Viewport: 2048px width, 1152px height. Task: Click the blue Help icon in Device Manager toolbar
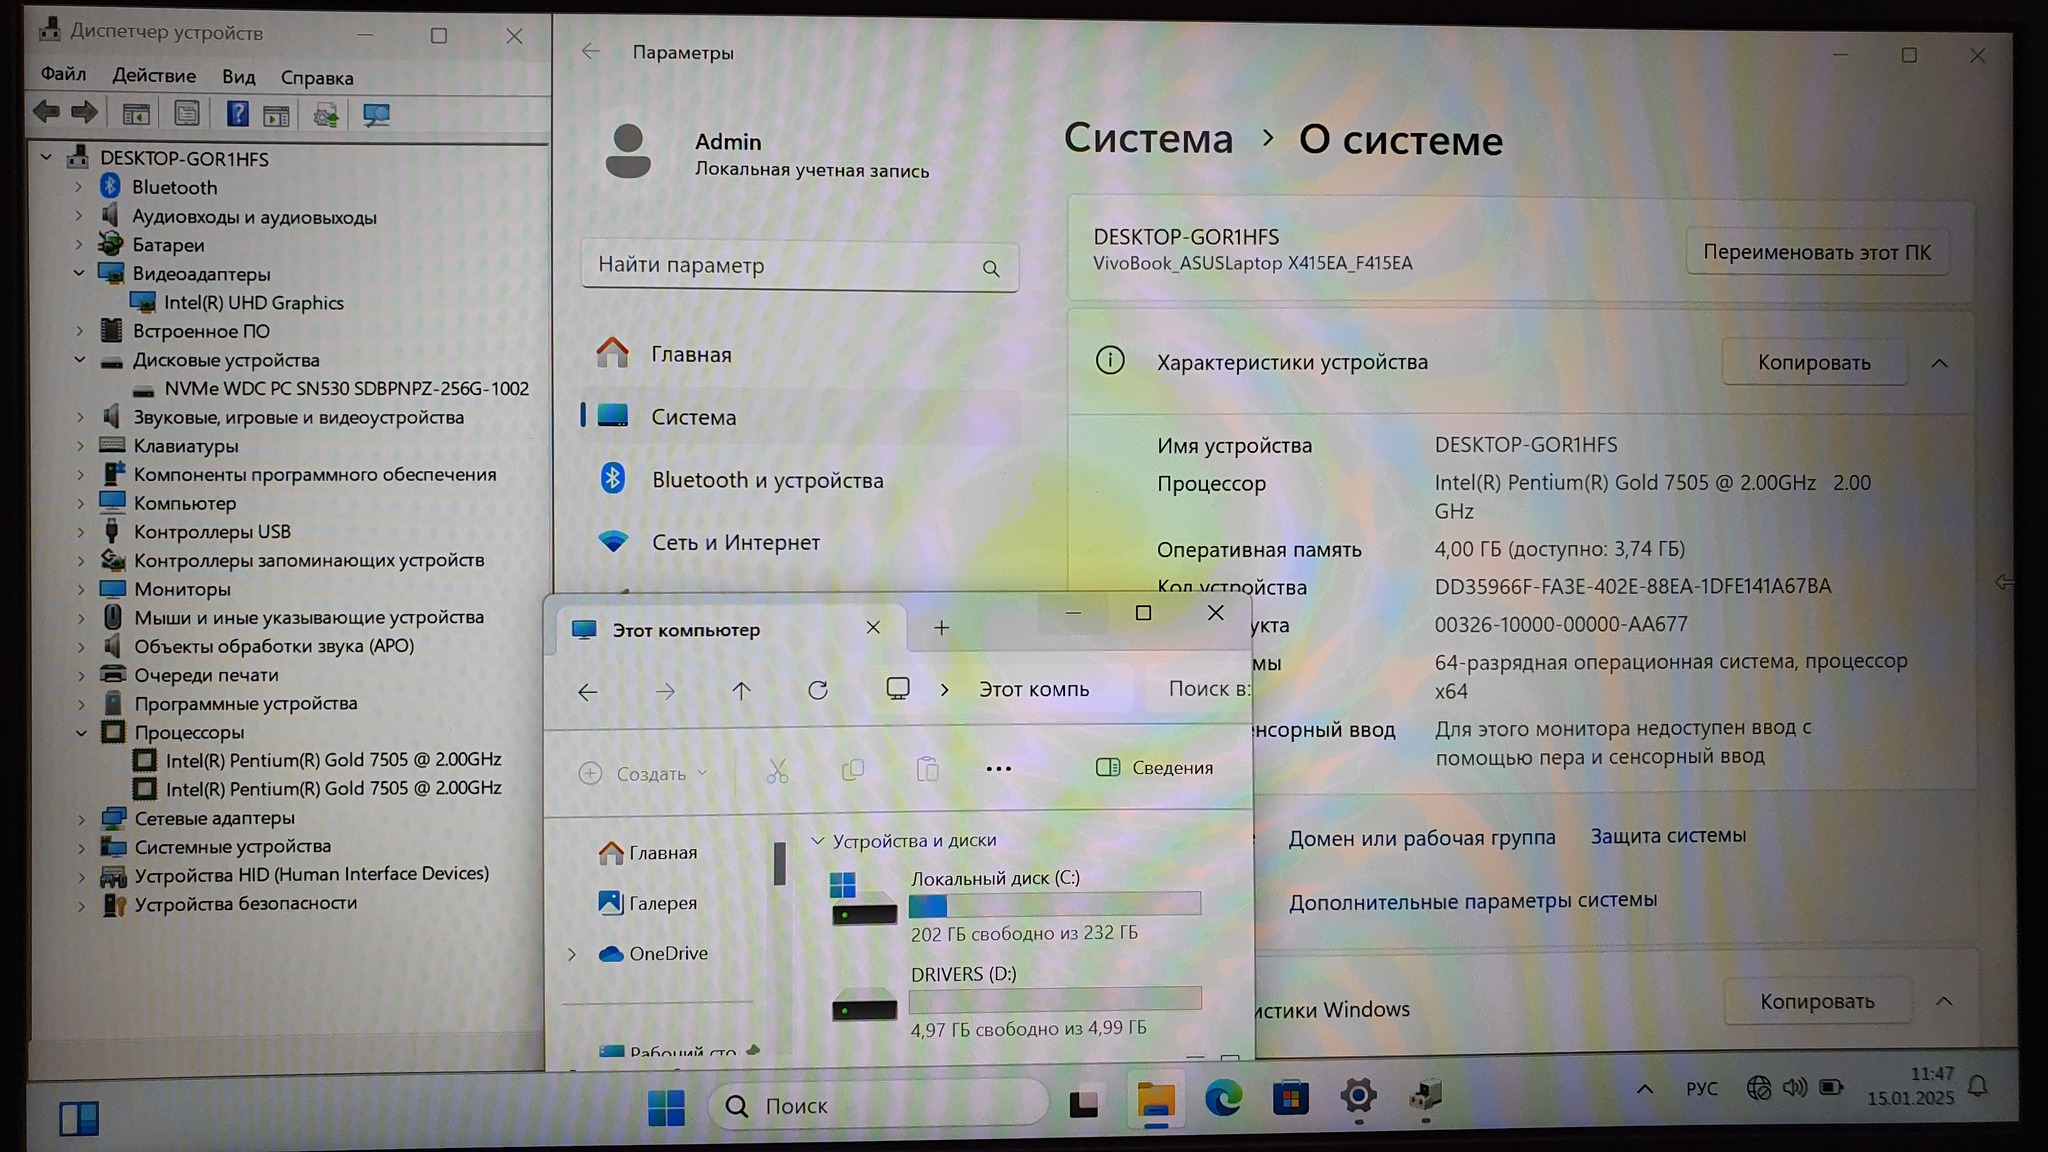[237, 114]
